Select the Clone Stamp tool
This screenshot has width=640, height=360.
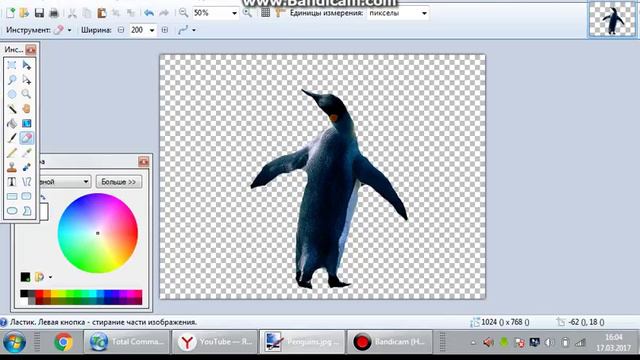pyautogui.click(x=12, y=167)
